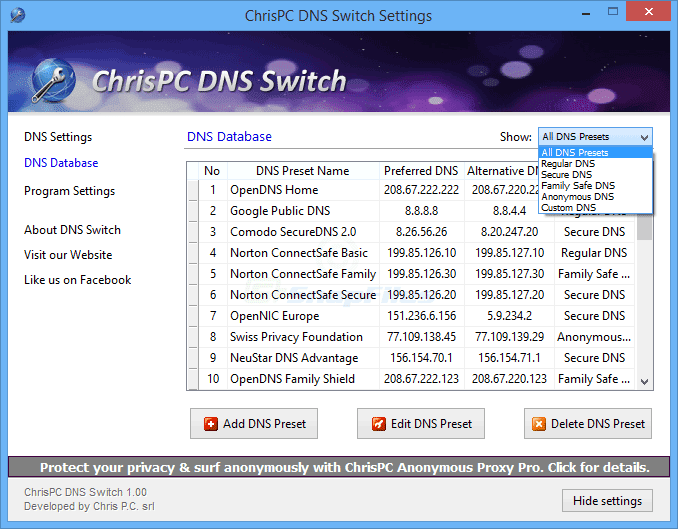Viewport: 678px width, 529px height.
Task: Click the 8.8.8.8 preferred DNS cell
Action: (422, 211)
